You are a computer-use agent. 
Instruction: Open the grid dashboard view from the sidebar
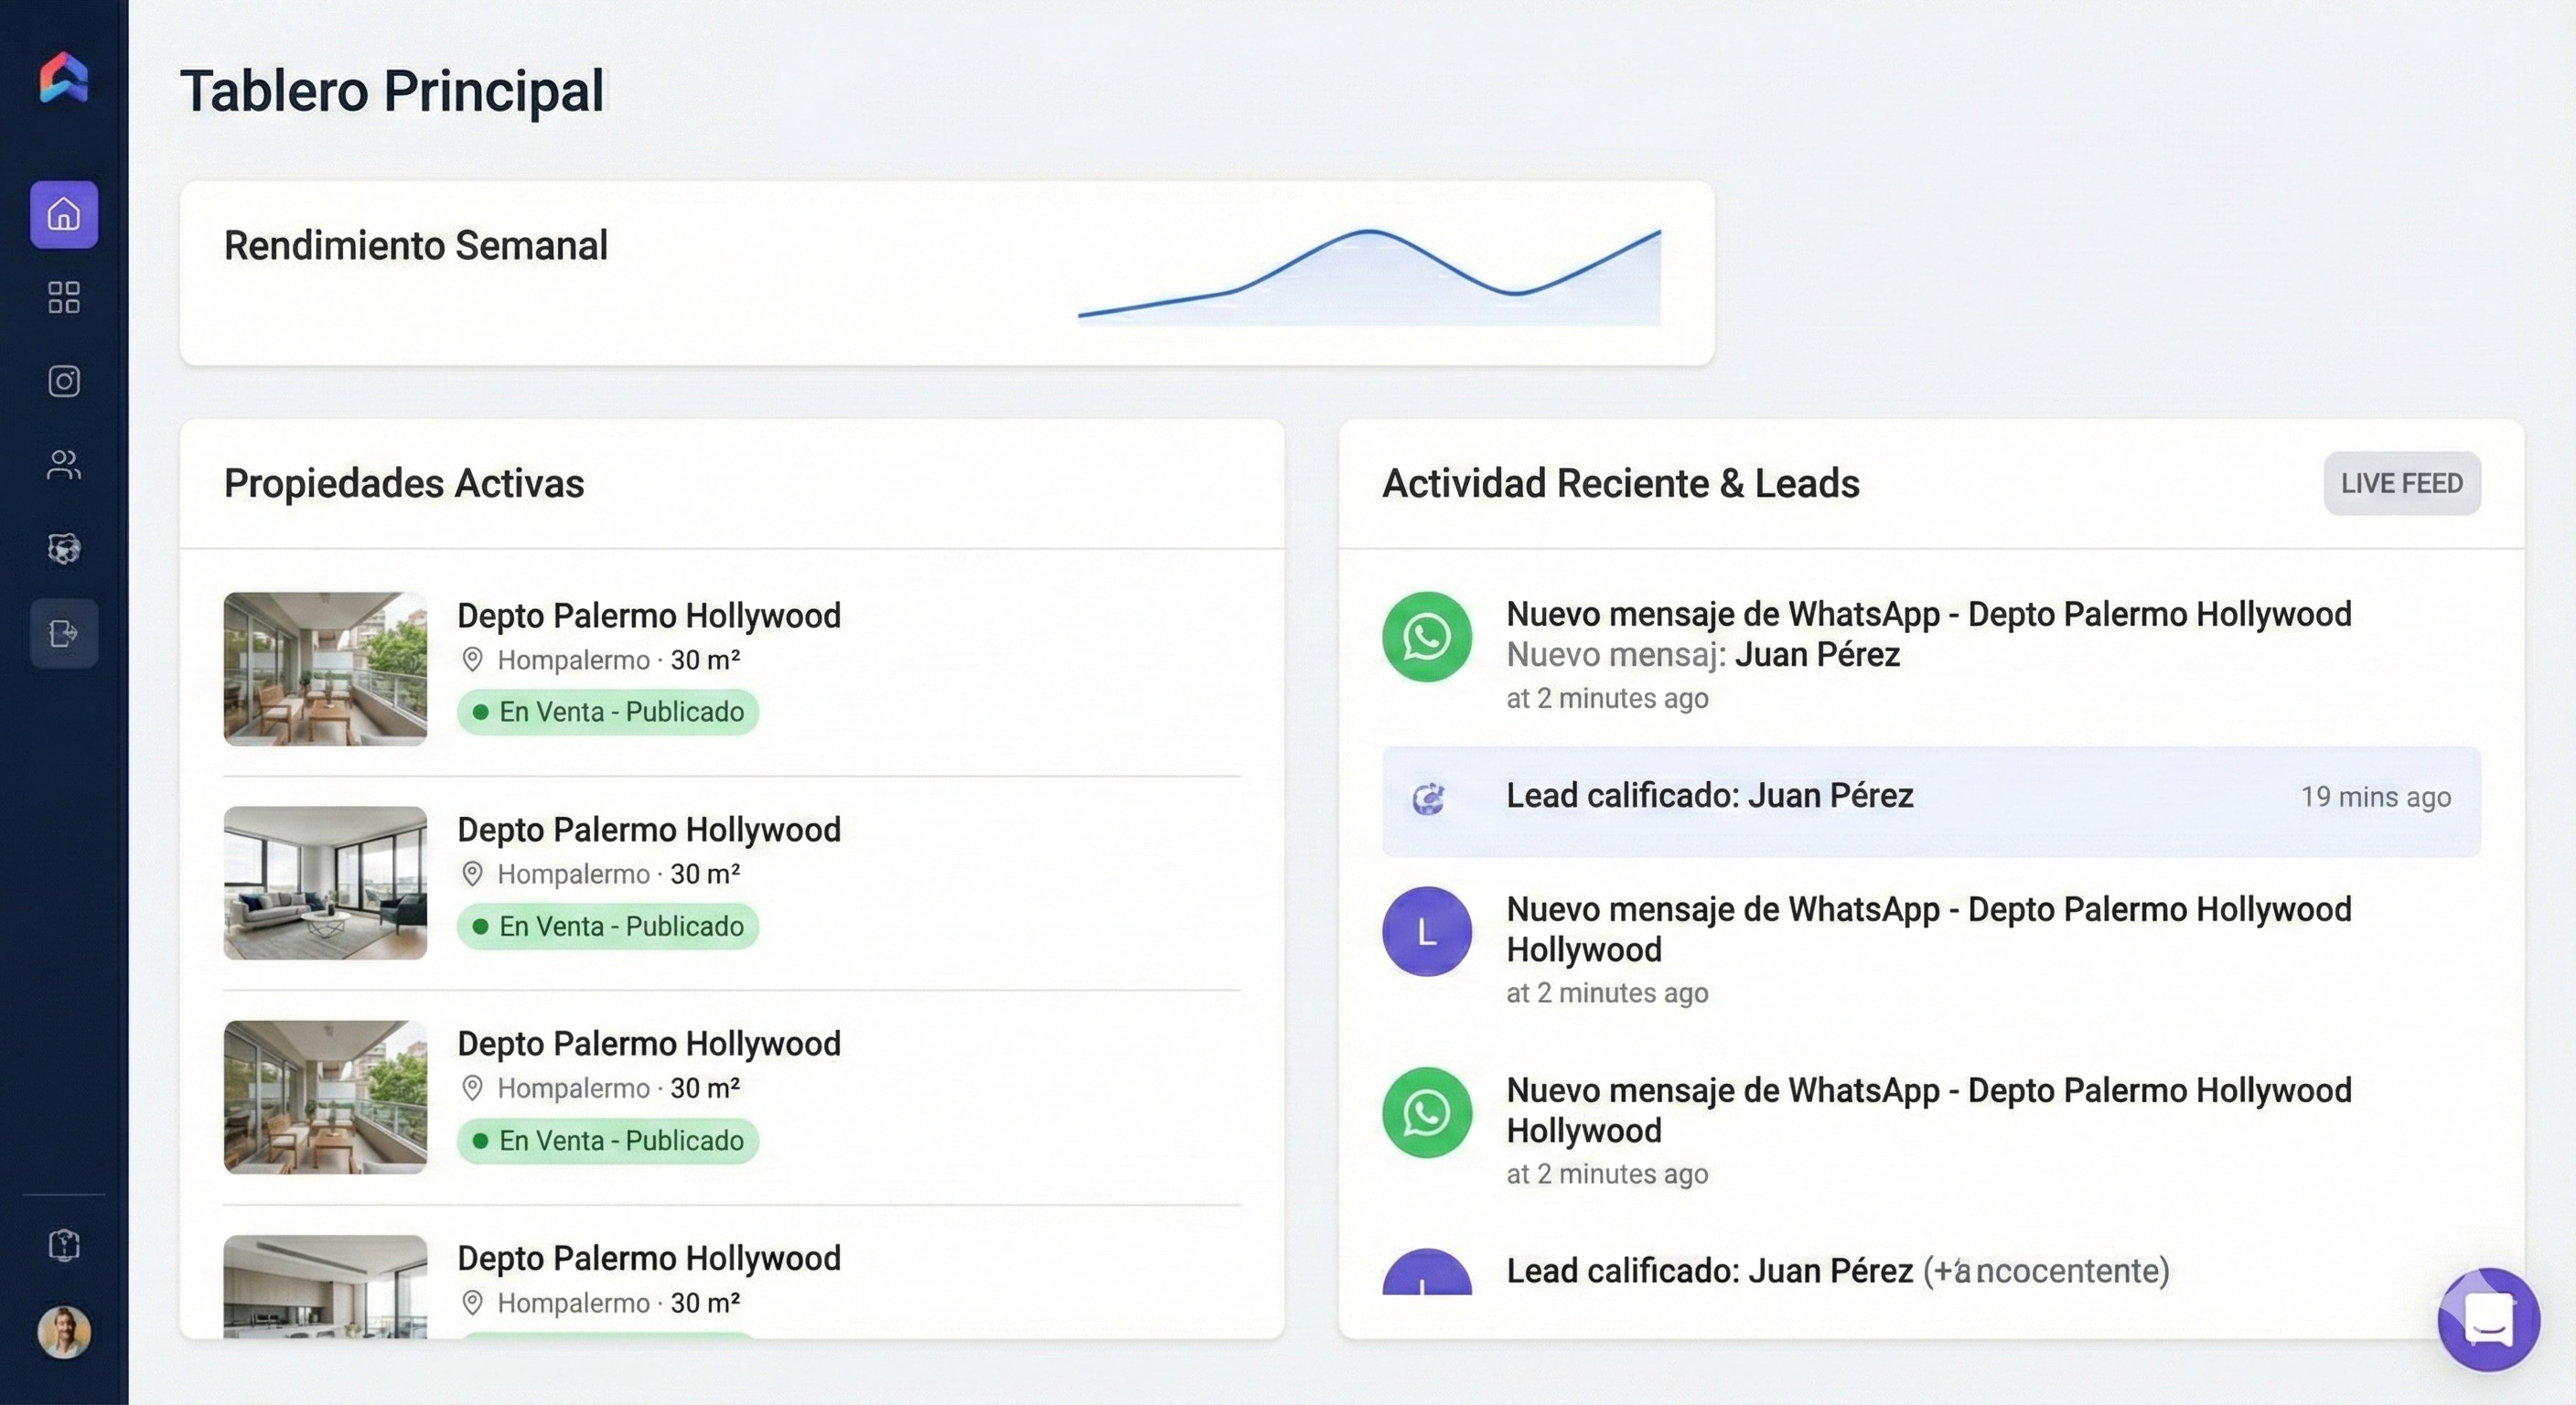pos(63,298)
